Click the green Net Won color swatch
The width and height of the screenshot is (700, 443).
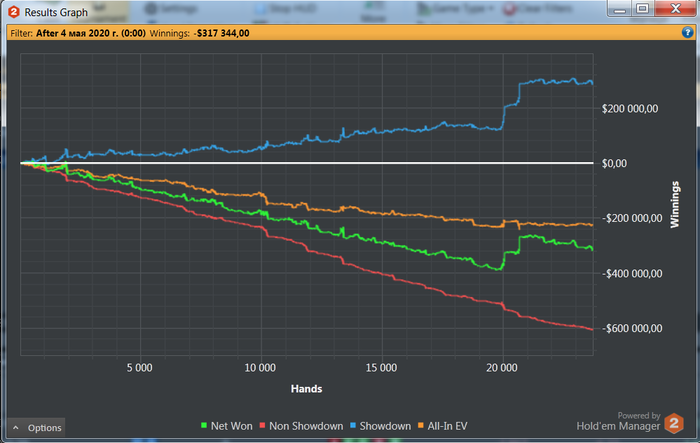pyautogui.click(x=204, y=426)
